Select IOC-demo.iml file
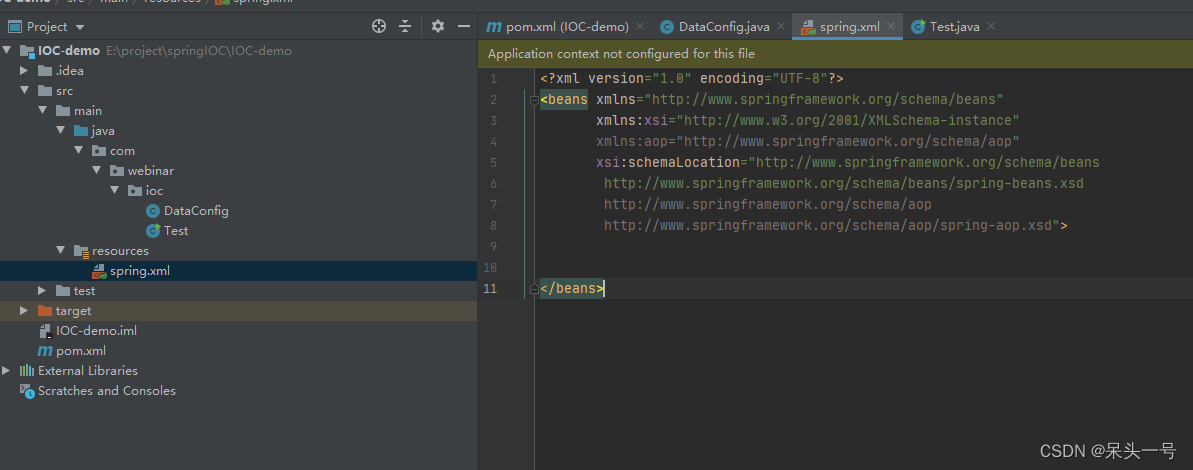The height and width of the screenshot is (470, 1193). 96,331
